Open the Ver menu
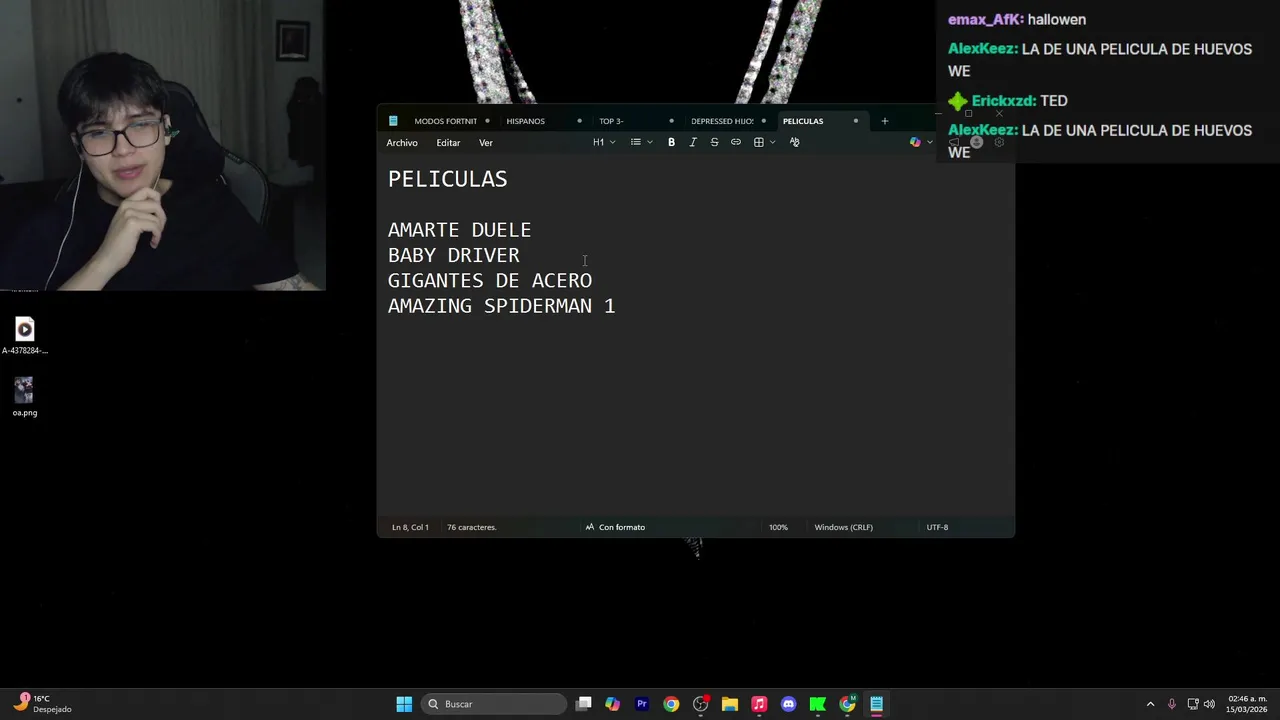Screen dimensions: 1280x720 [x=486, y=143]
